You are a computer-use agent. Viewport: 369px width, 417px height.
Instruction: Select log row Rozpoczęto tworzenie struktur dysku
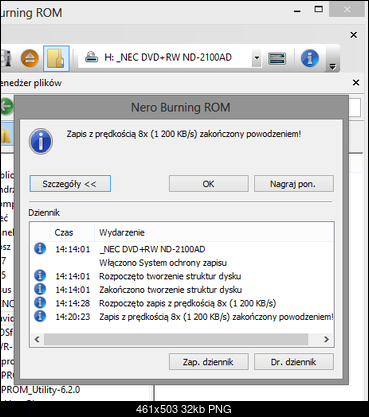coord(183,276)
